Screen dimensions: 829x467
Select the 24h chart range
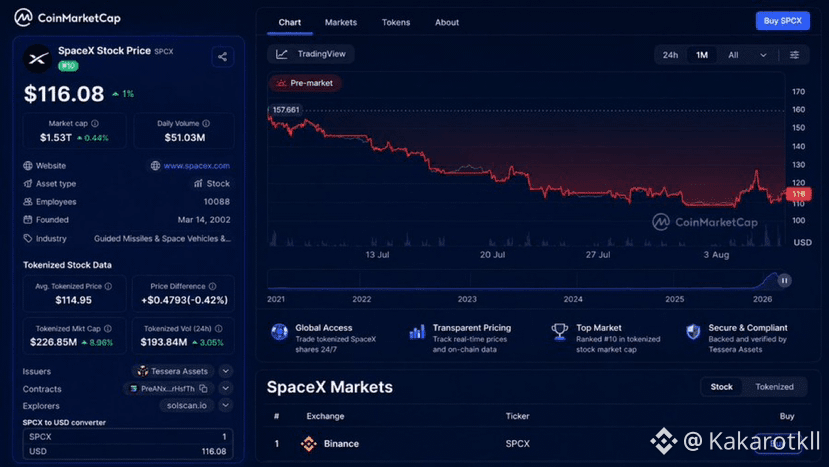(670, 55)
